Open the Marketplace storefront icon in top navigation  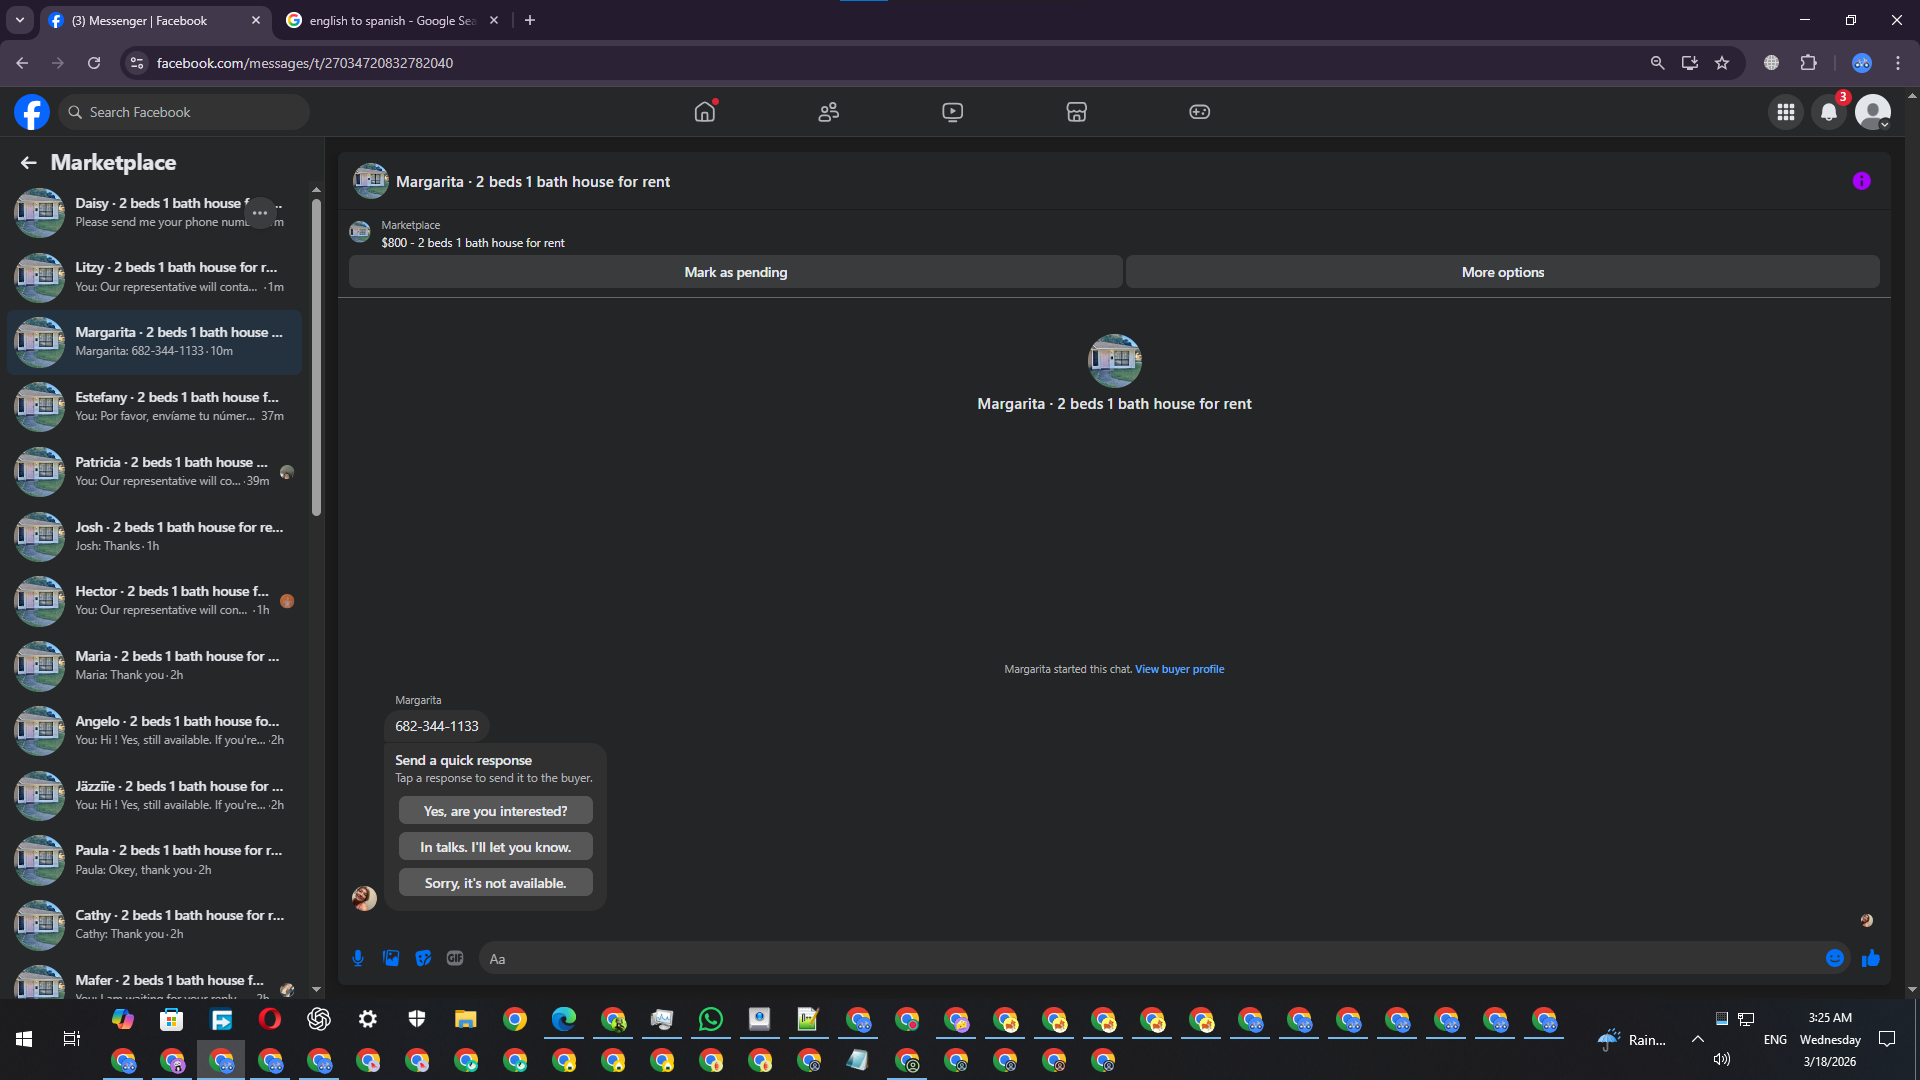point(1076,112)
